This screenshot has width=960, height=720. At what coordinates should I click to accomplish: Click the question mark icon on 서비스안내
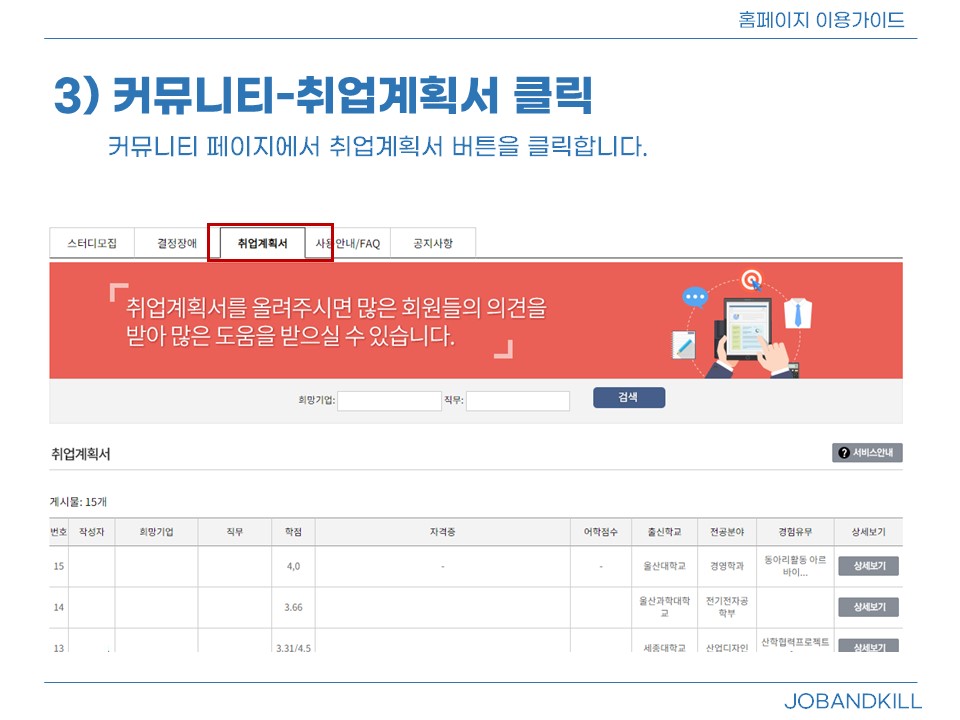(843, 453)
